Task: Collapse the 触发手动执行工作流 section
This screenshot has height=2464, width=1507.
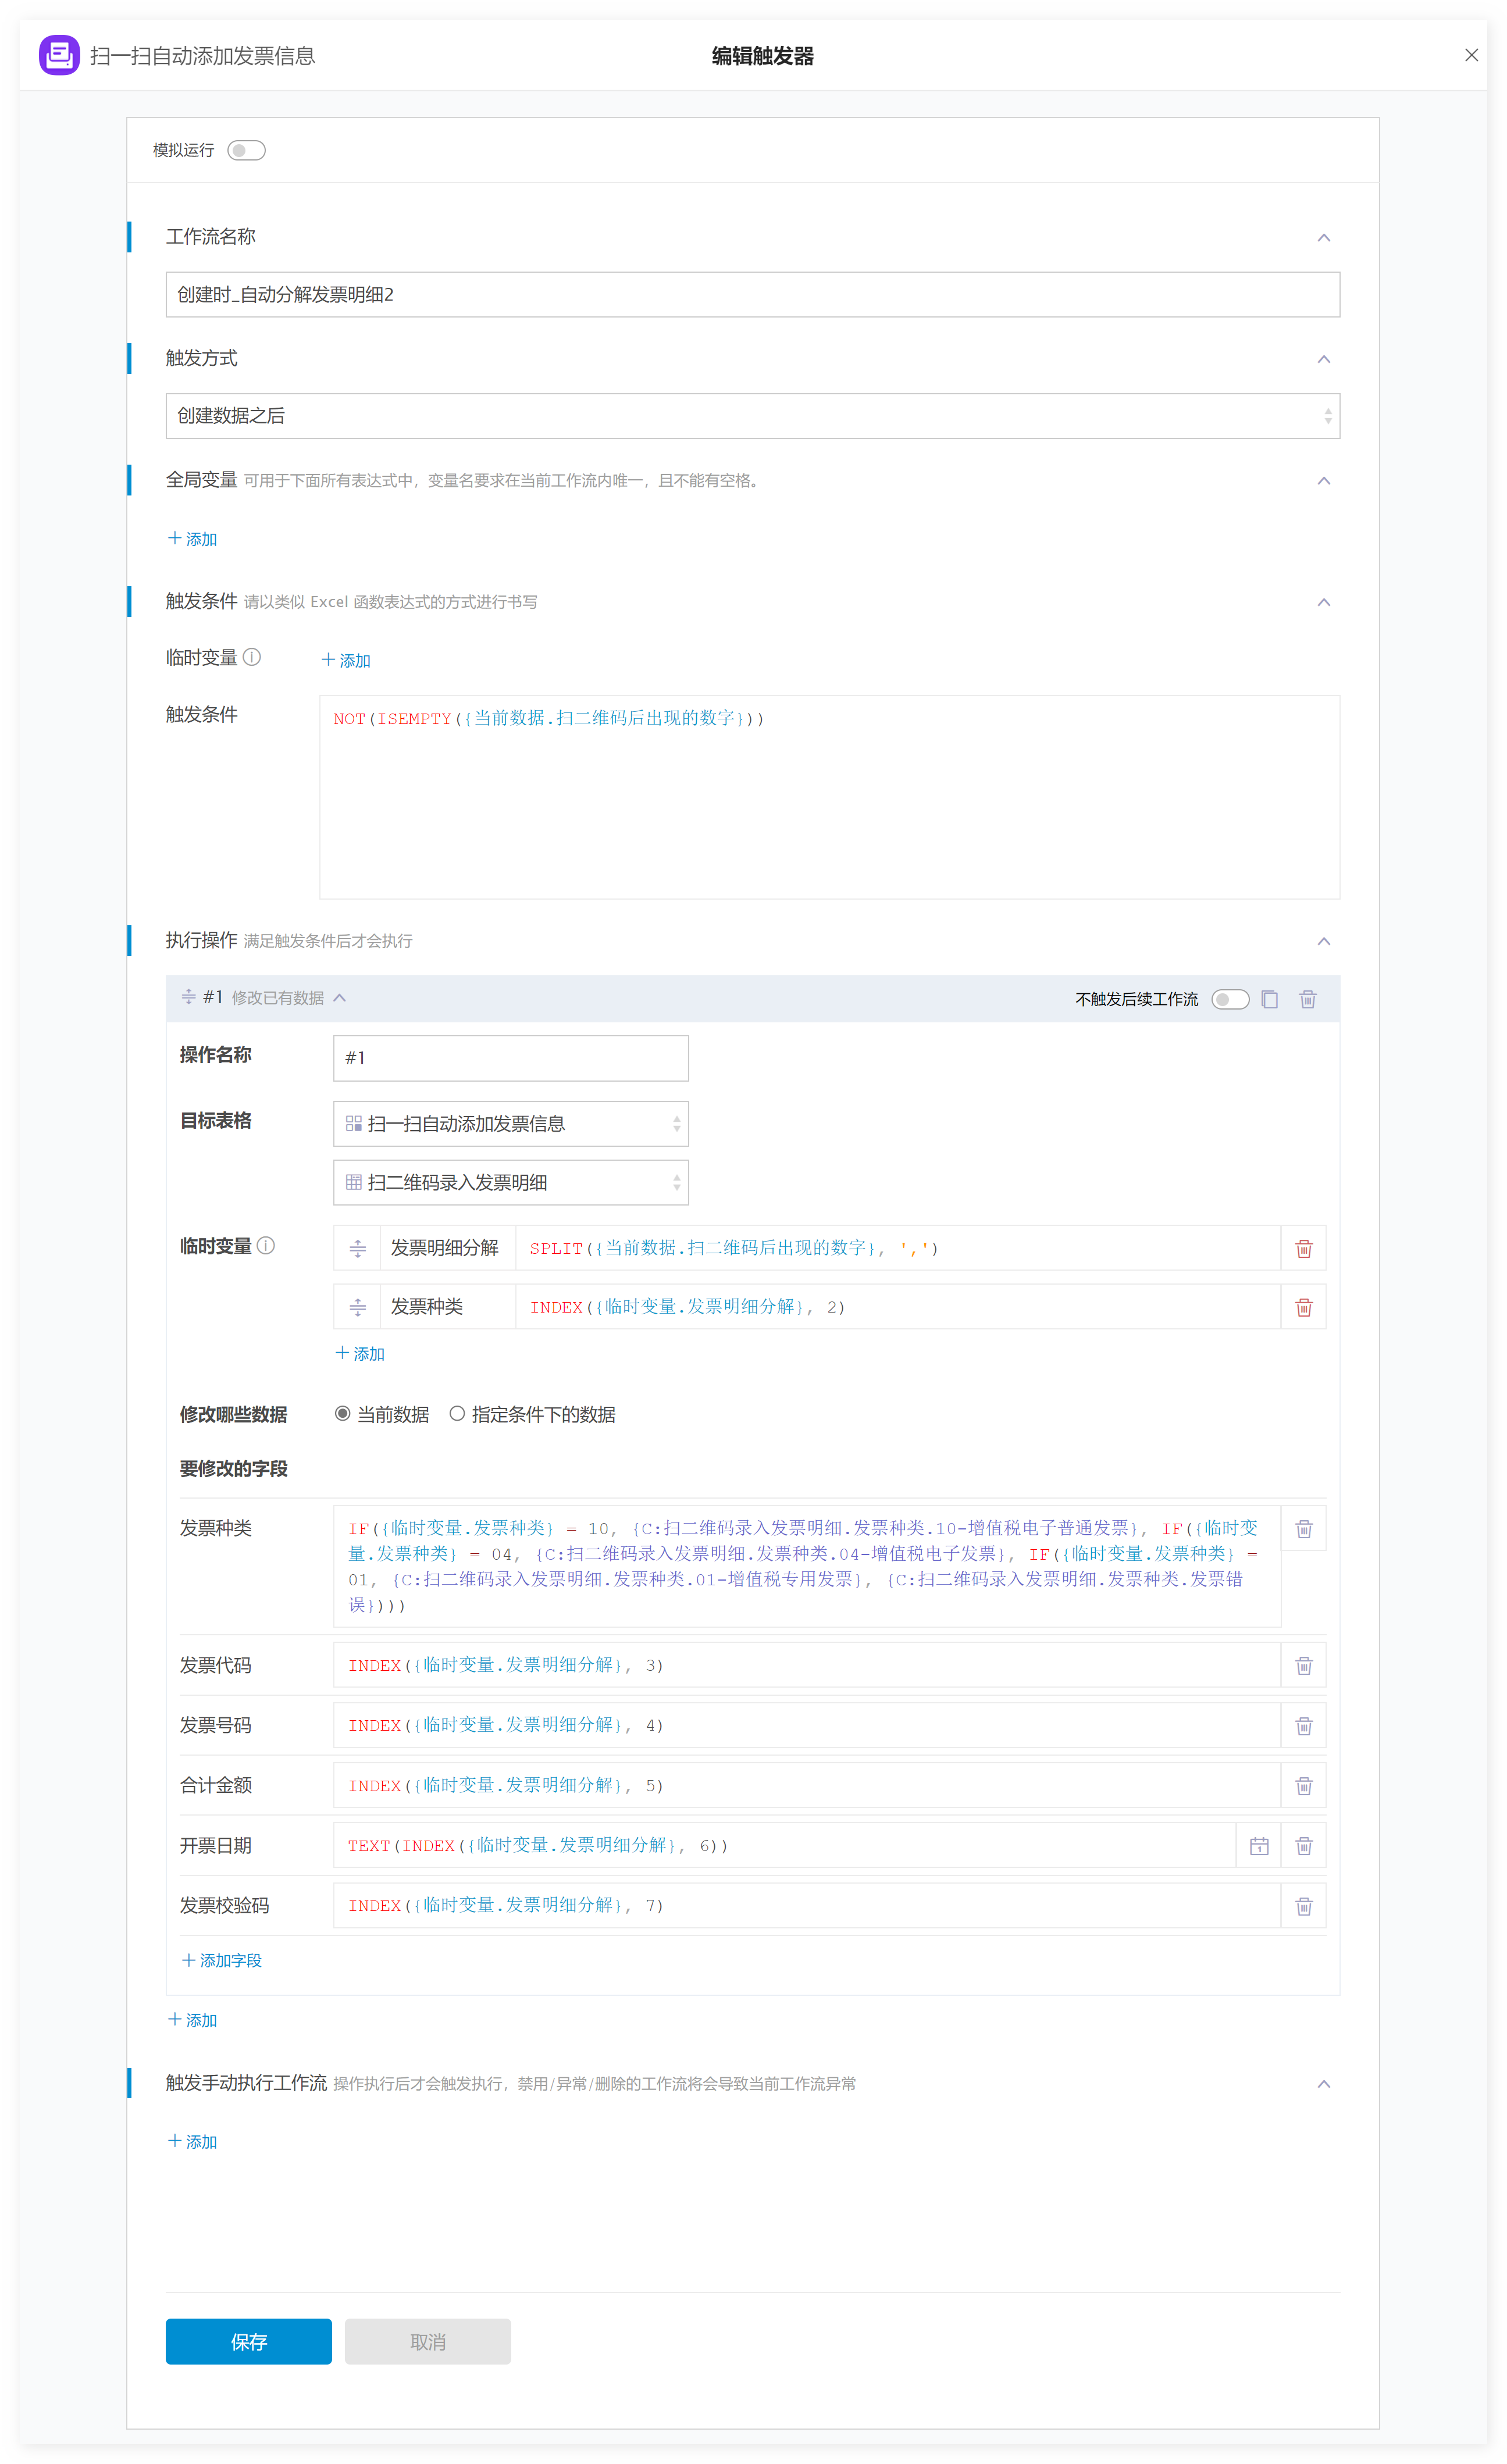Action: click(x=1323, y=2084)
